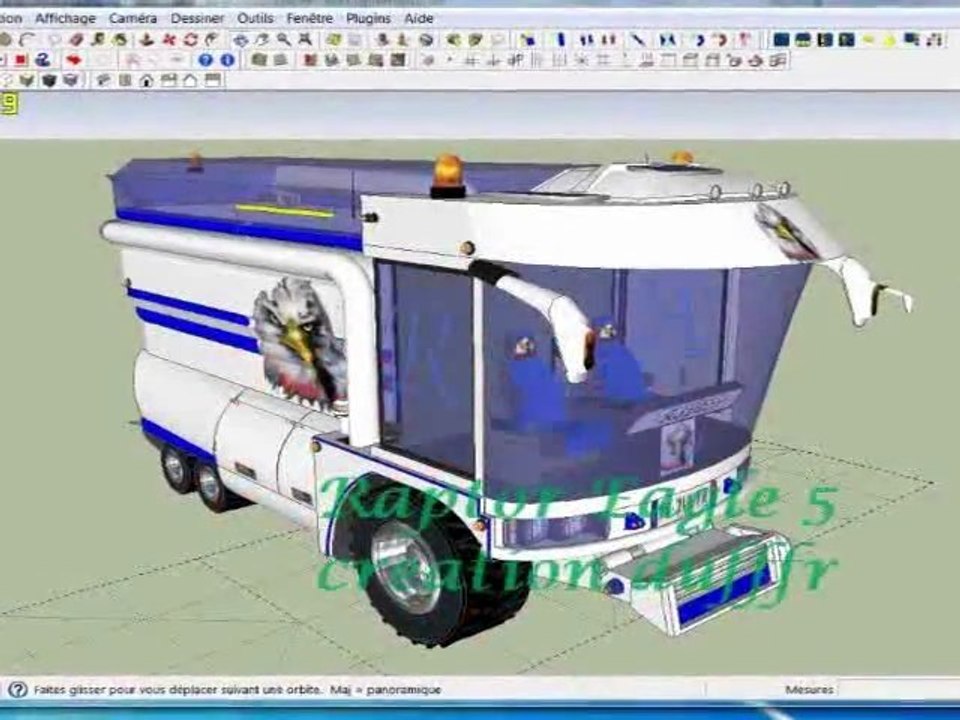This screenshot has width=960, height=720.
Task: Click the Zoom Extents icon
Action: pos(305,40)
